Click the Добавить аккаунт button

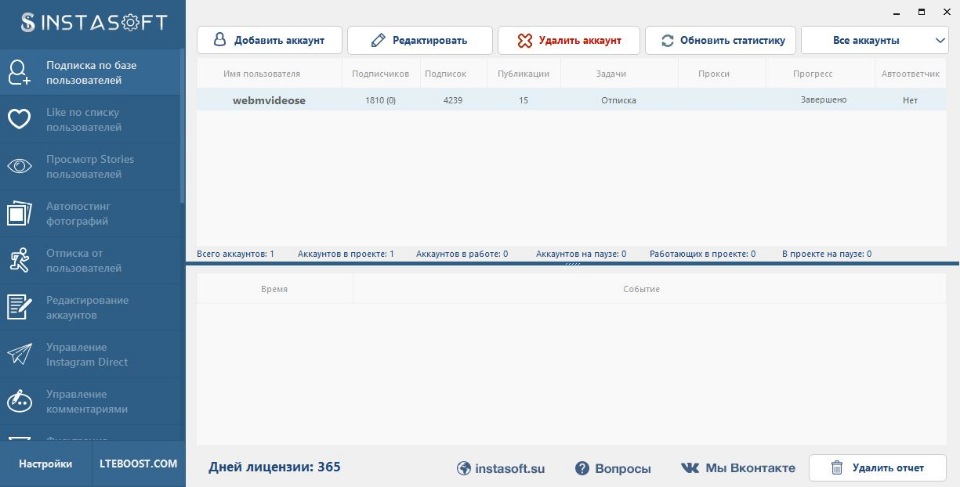click(x=269, y=40)
